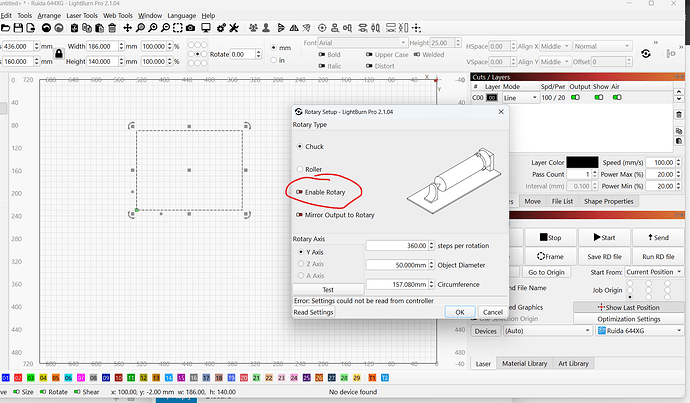Image resolution: width=690 pixels, height=403 pixels.
Task: Open the Laser Tools menu
Action: pos(82,15)
